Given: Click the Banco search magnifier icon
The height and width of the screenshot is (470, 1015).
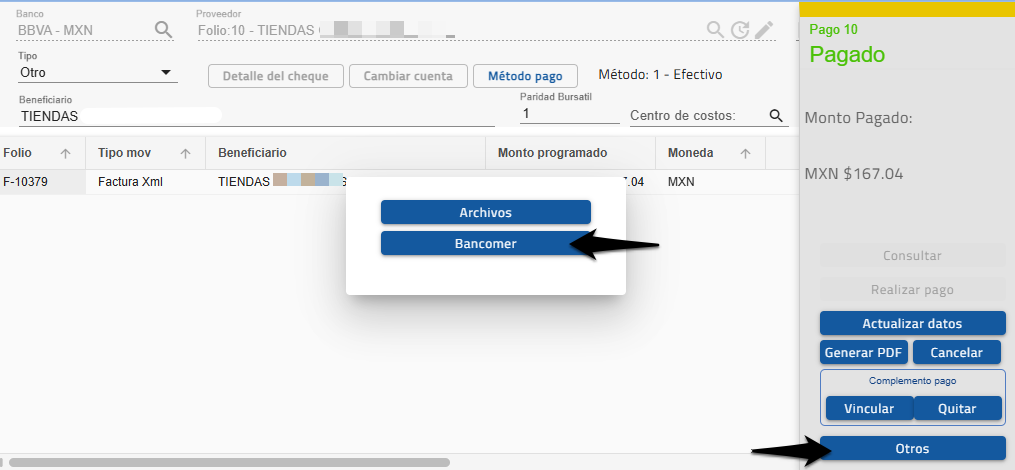Looking at the screenshot, I should point(164,29).
